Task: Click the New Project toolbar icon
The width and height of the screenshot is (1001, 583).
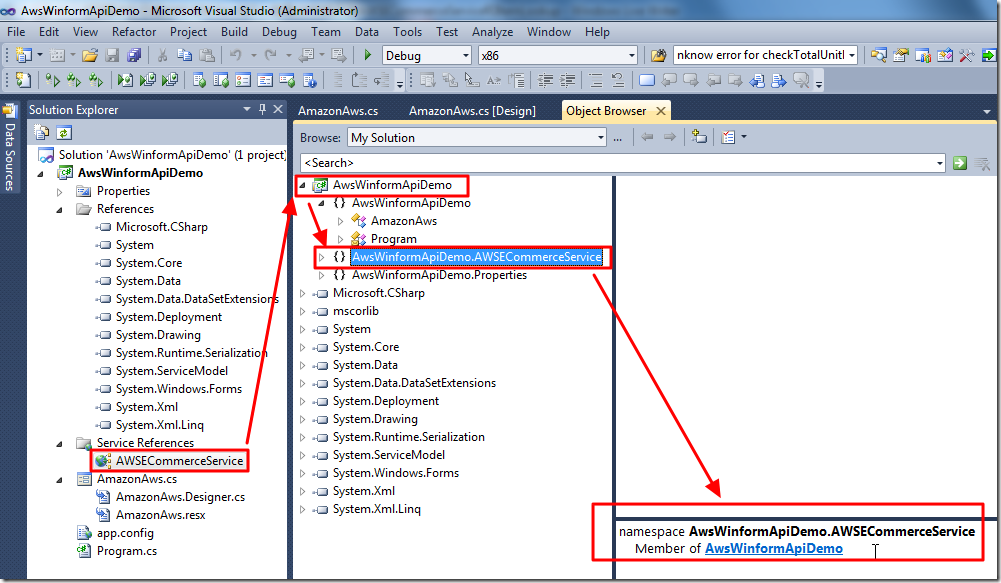Action: pyautogui.click(x=23, y=56)
